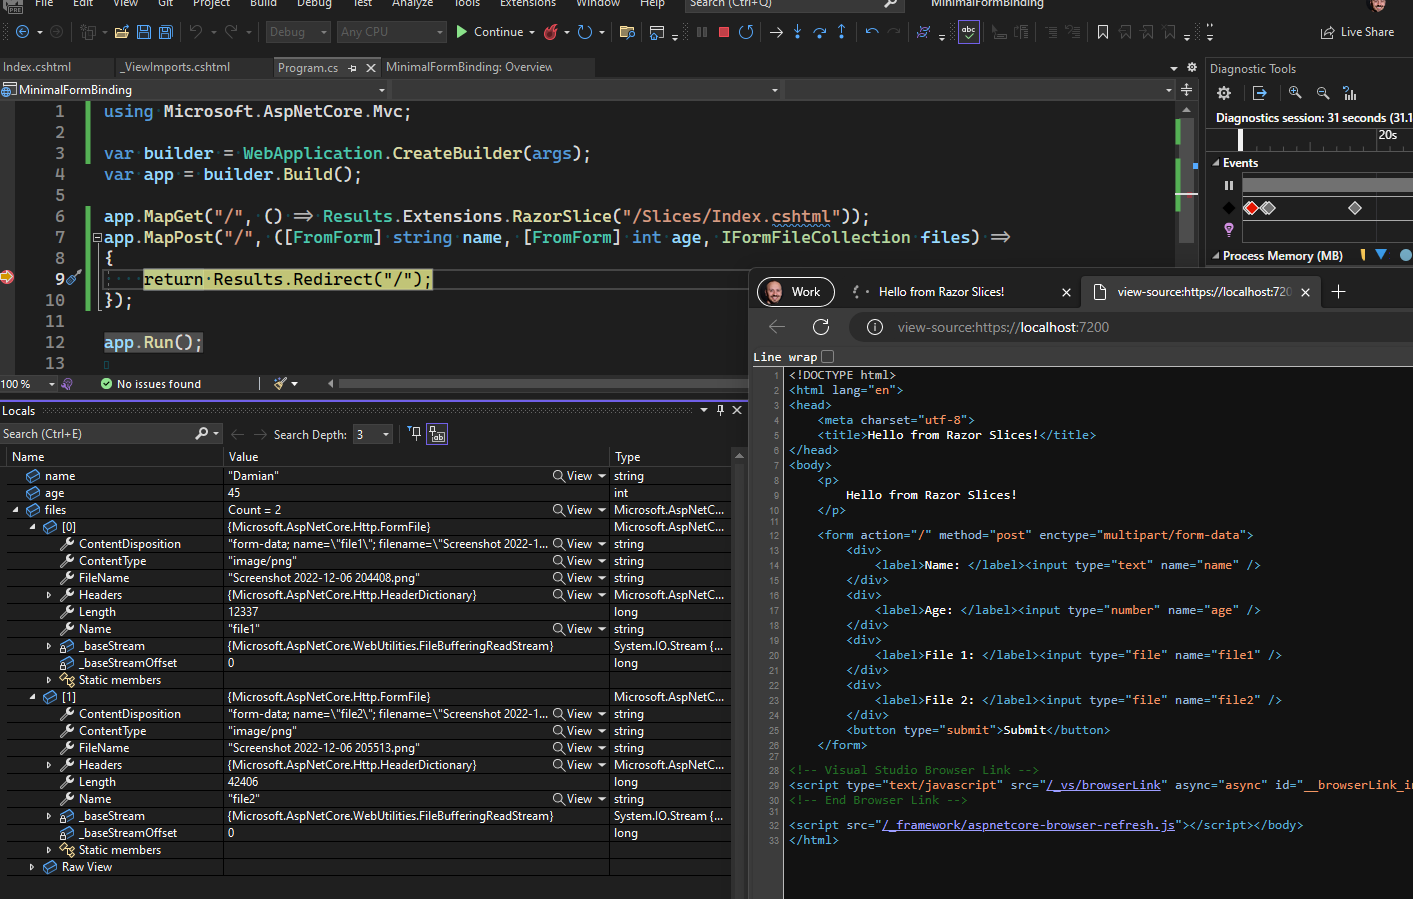Screen dimensions: 1413x899
Task: Click the Step Out icon
Action: tap(842, 31)
